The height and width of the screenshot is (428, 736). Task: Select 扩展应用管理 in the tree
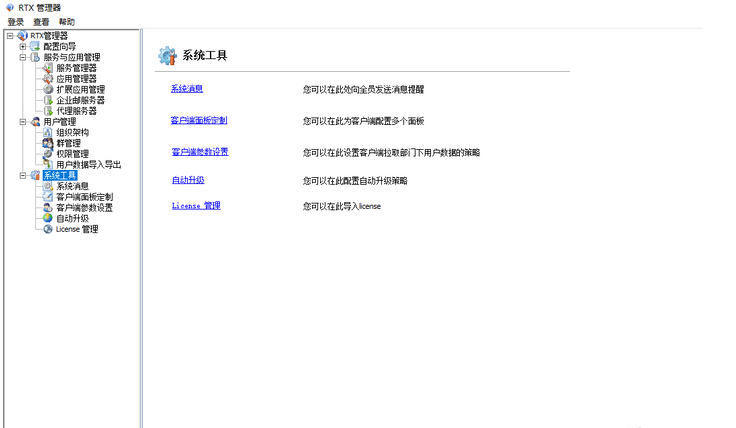tap(81, 89)
